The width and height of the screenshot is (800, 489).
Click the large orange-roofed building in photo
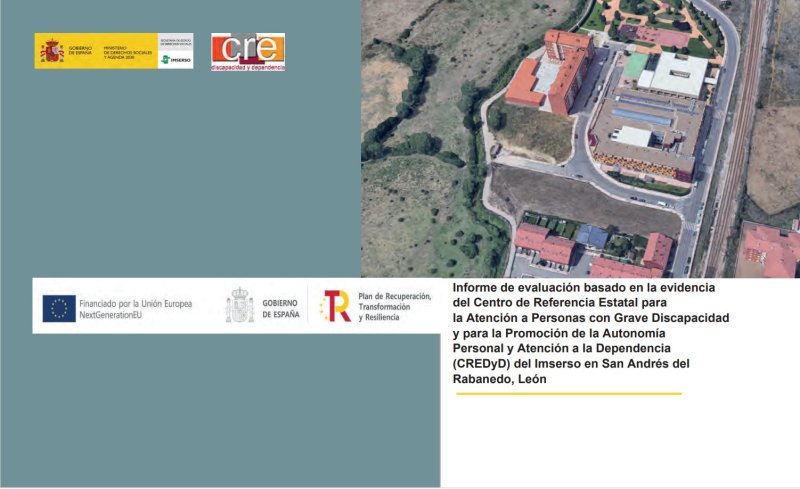(552, 70)
